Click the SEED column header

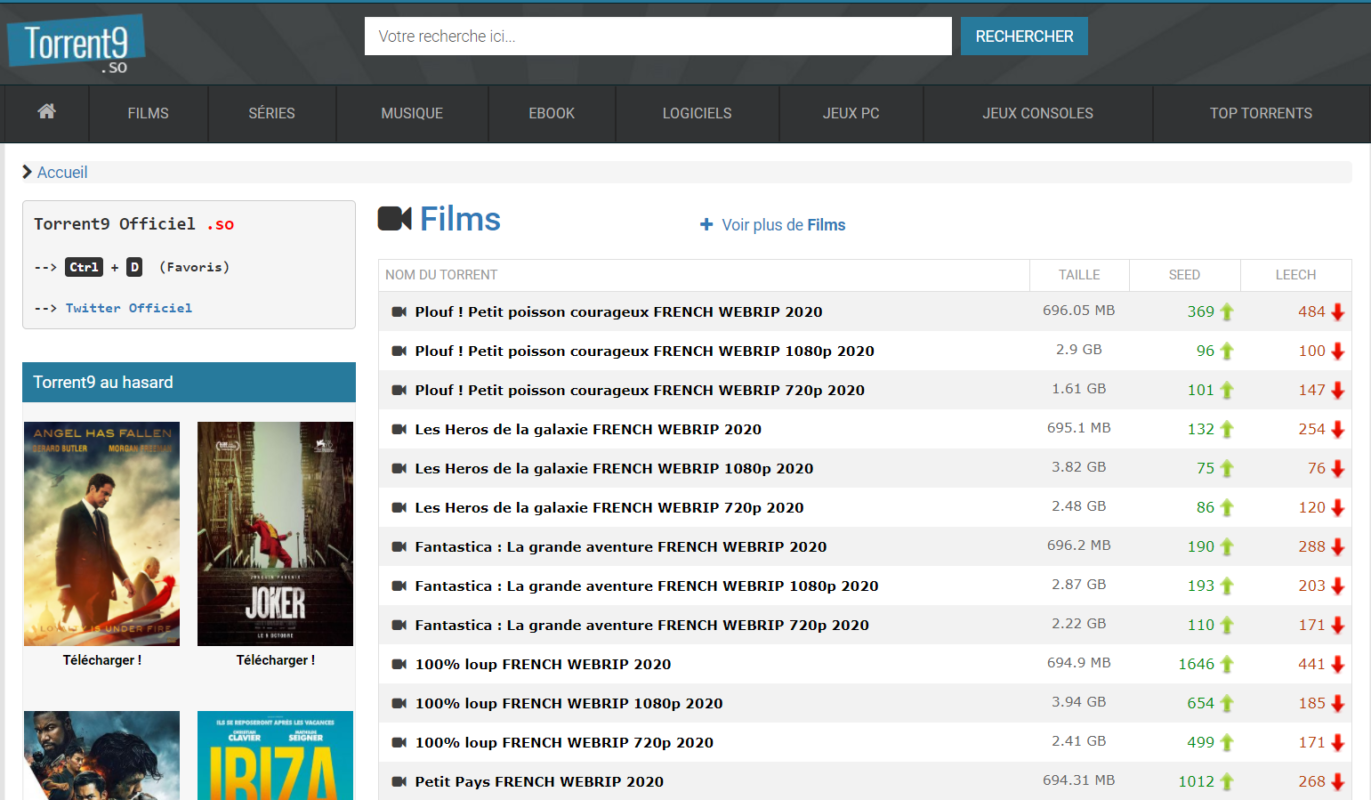coord(1184,275)
